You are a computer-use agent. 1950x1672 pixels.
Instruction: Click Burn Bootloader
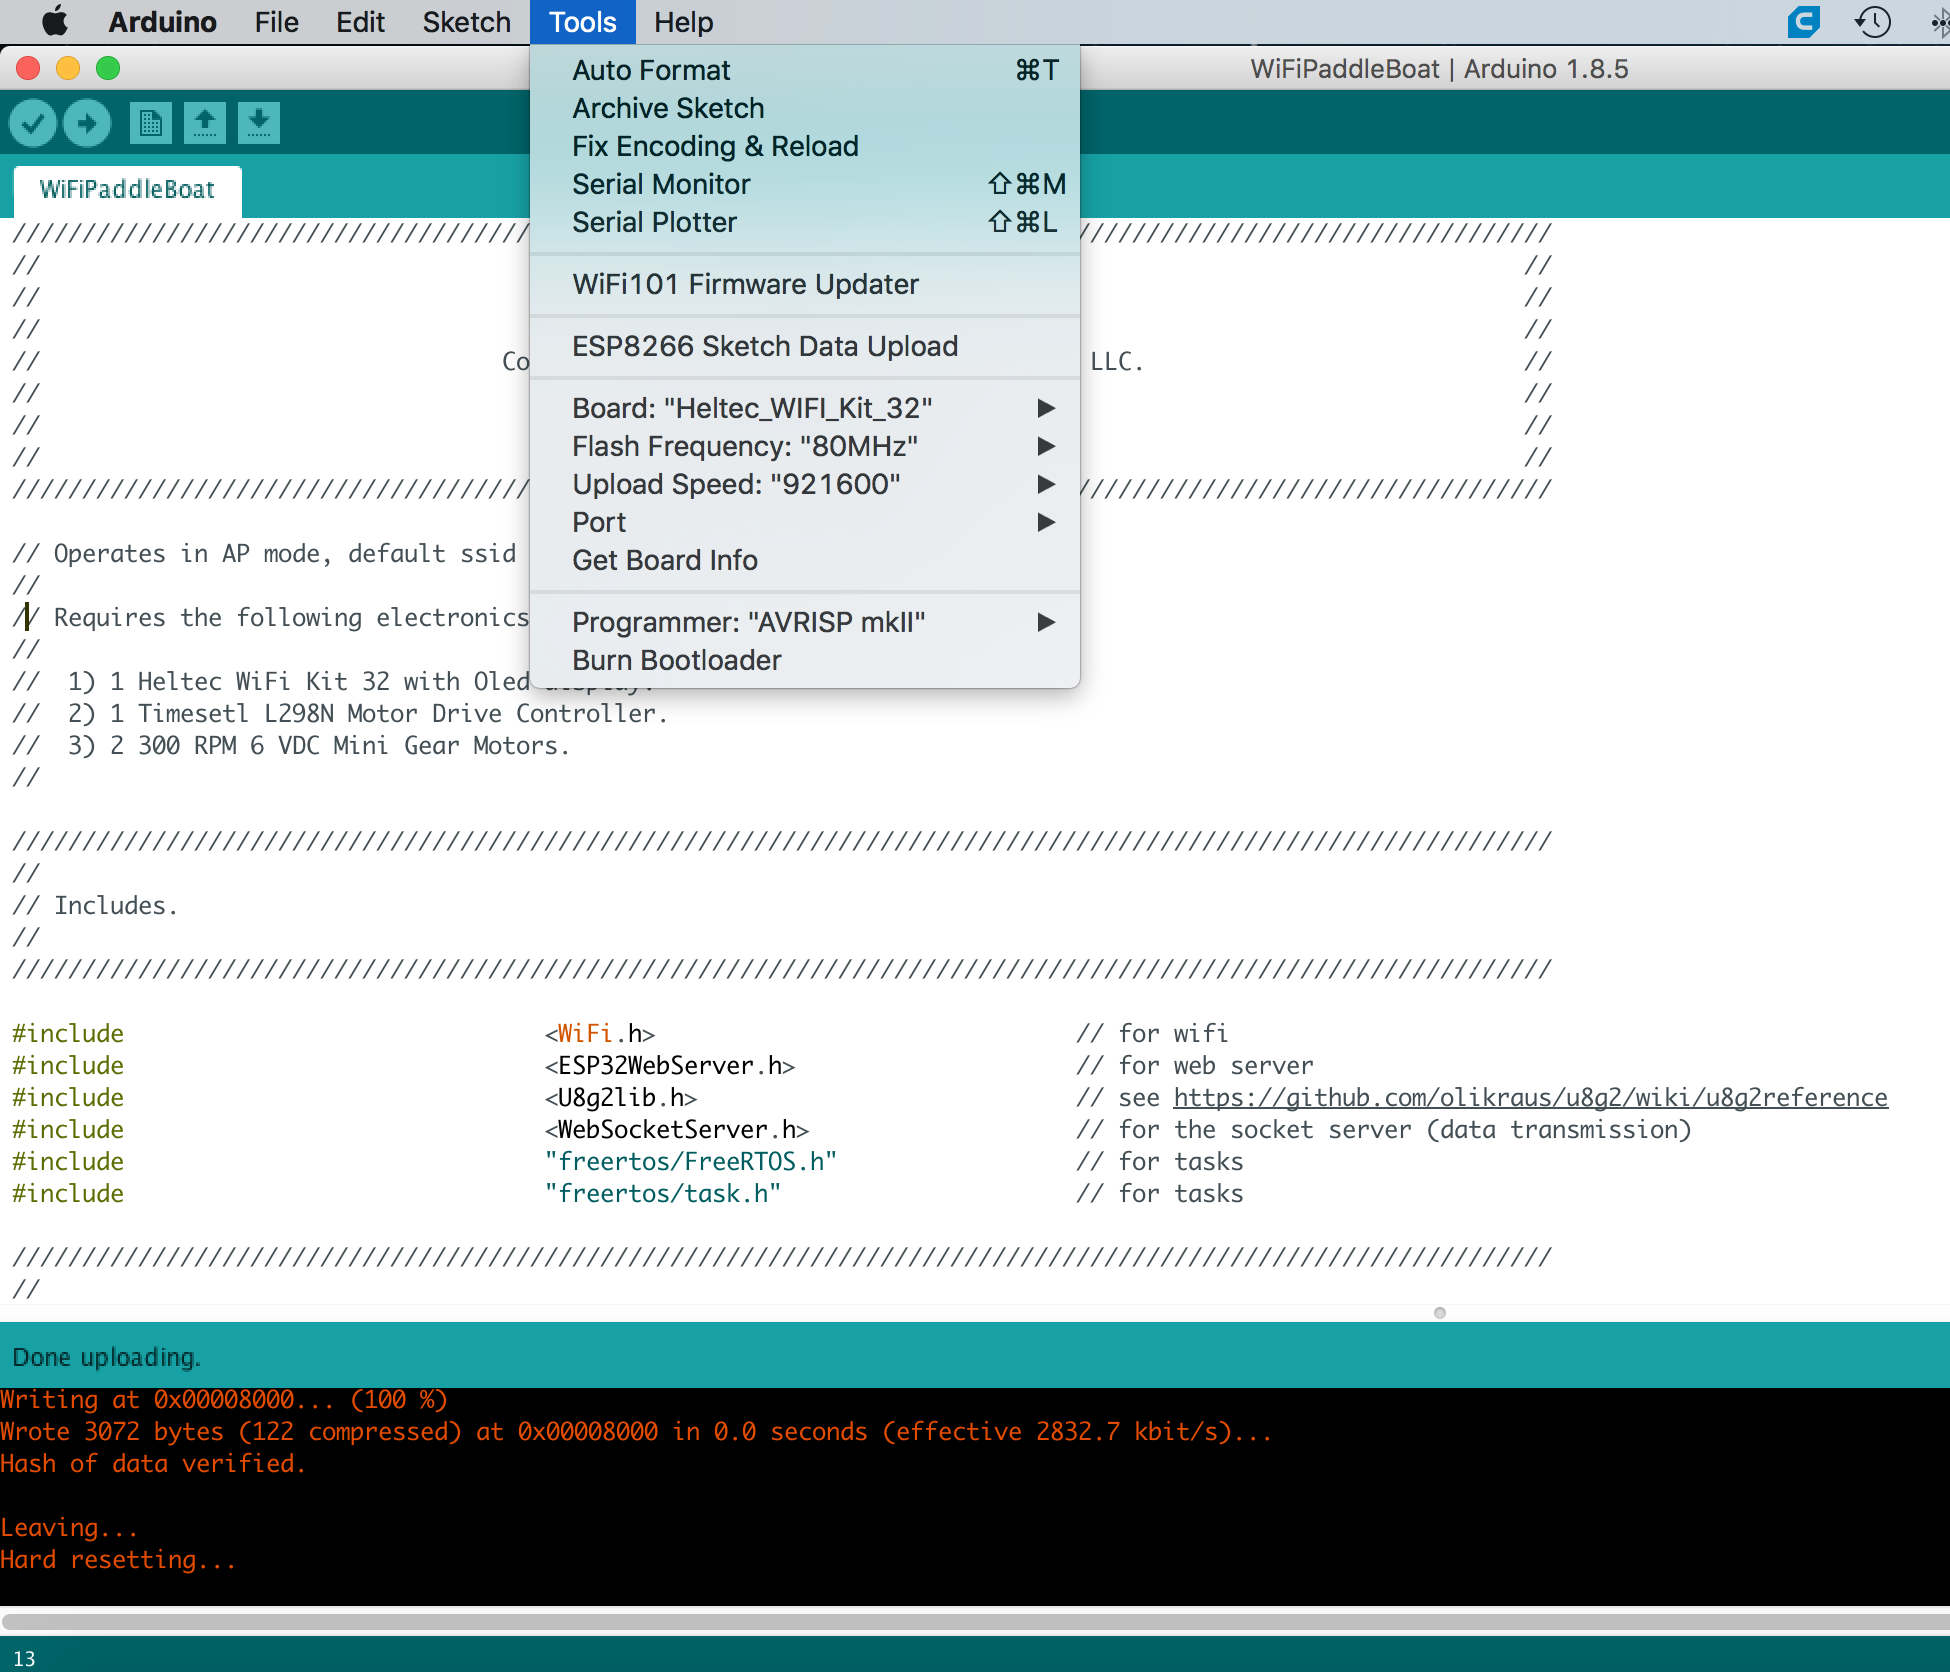[805, 660]
